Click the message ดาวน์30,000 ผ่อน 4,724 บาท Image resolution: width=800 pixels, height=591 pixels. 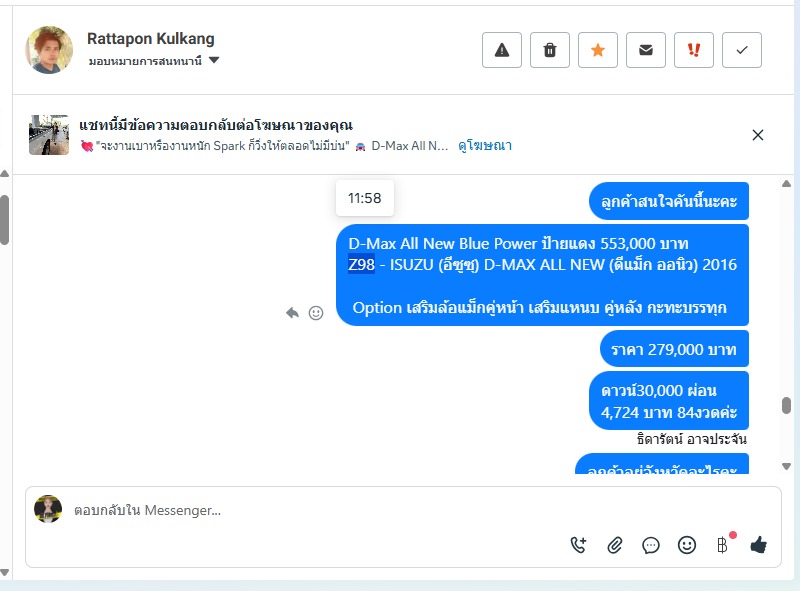tap(668, 401)
